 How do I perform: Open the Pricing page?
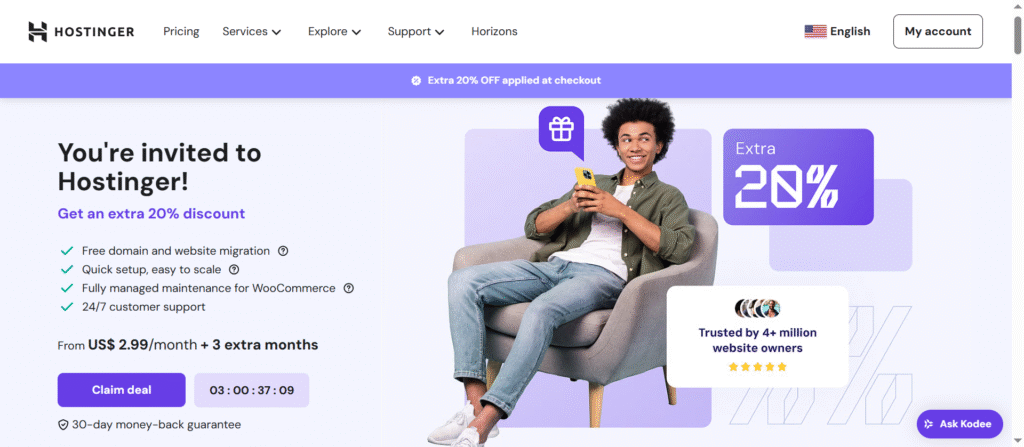point(181,31)
